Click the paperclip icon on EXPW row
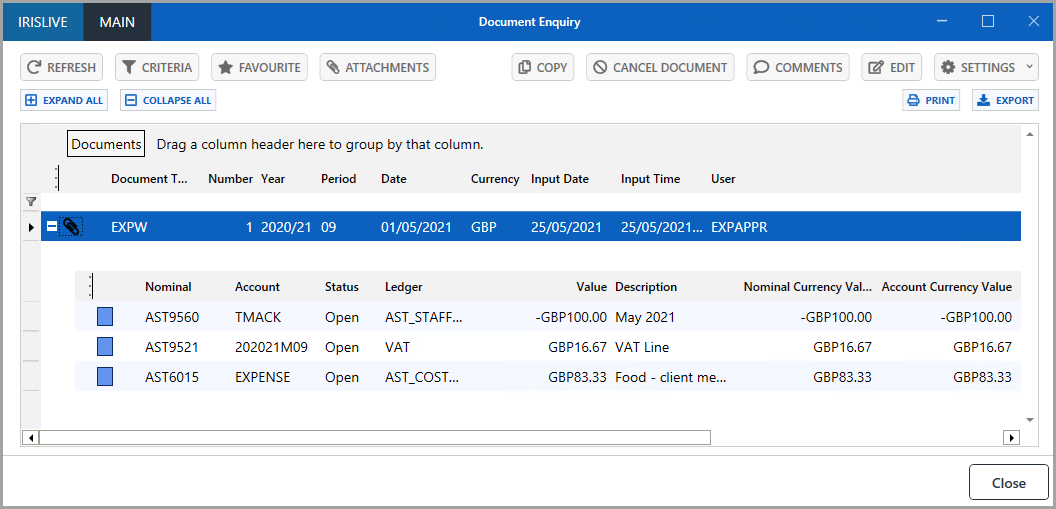 pyautogui.click(x=71, y=228)
